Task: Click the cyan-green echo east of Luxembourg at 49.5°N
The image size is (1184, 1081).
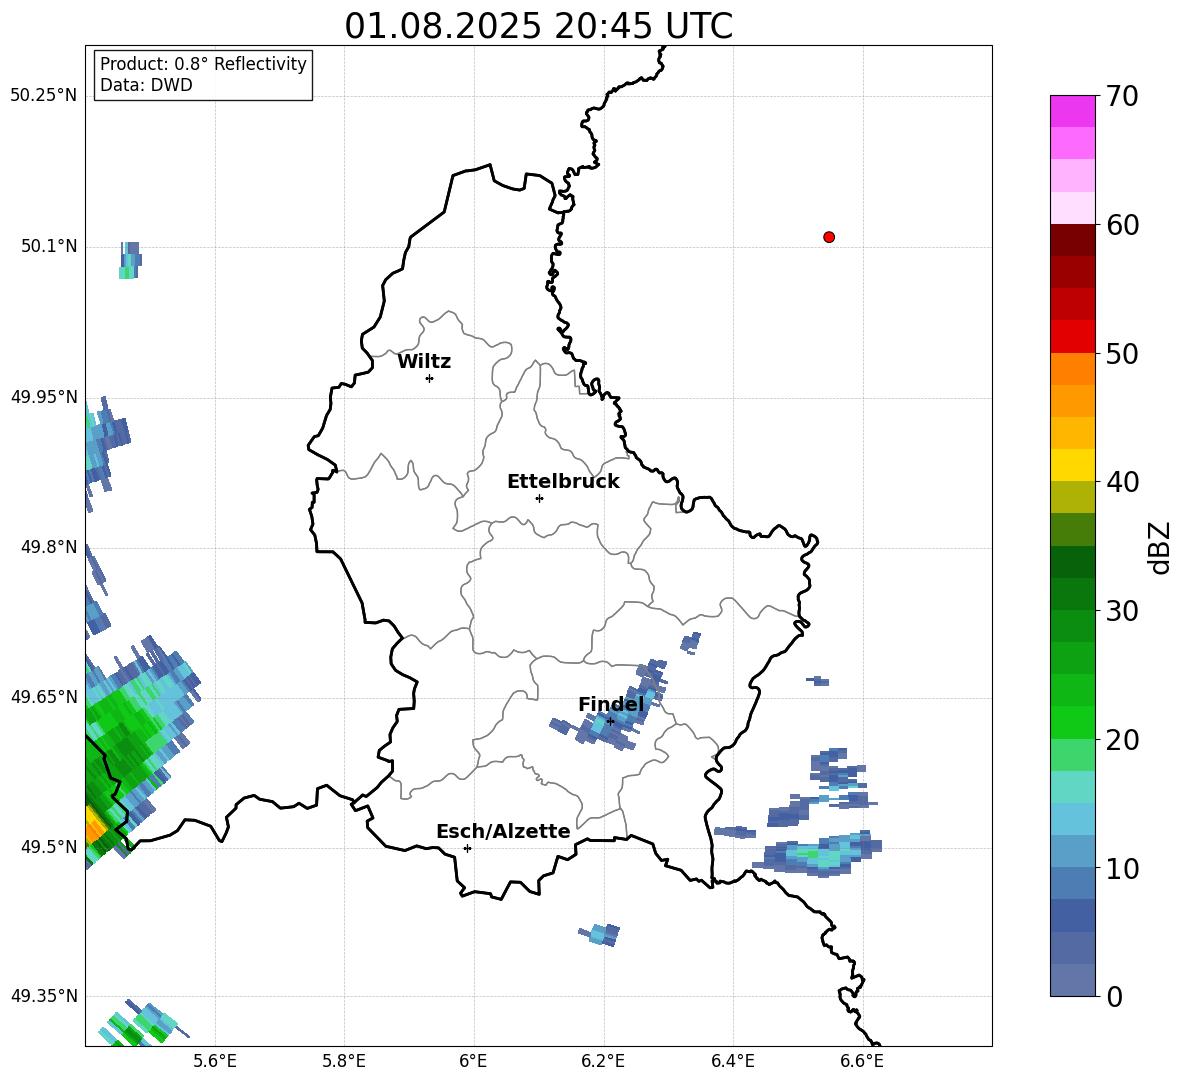Action: (x=819, y=855)
